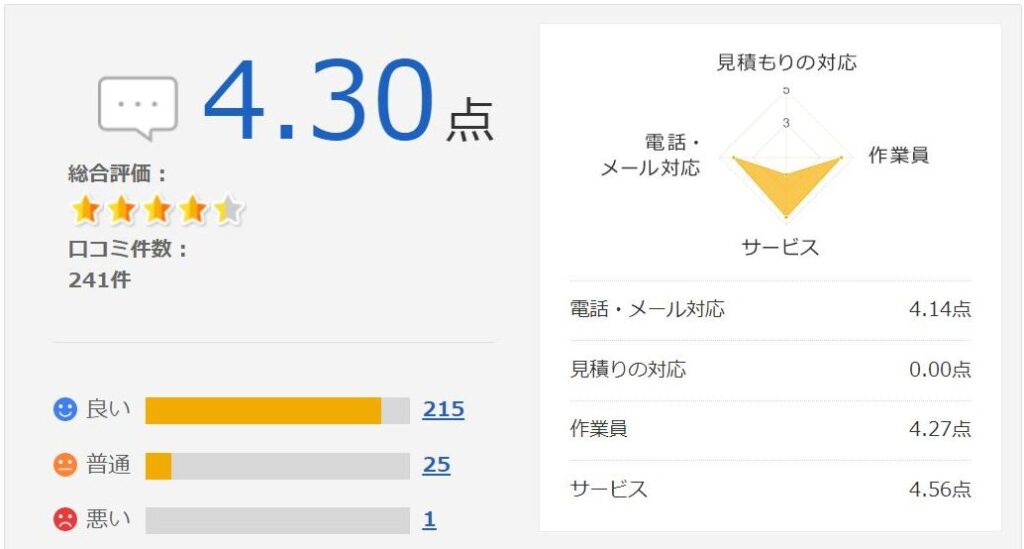Click the first gold star

click(x=86, y=210)
